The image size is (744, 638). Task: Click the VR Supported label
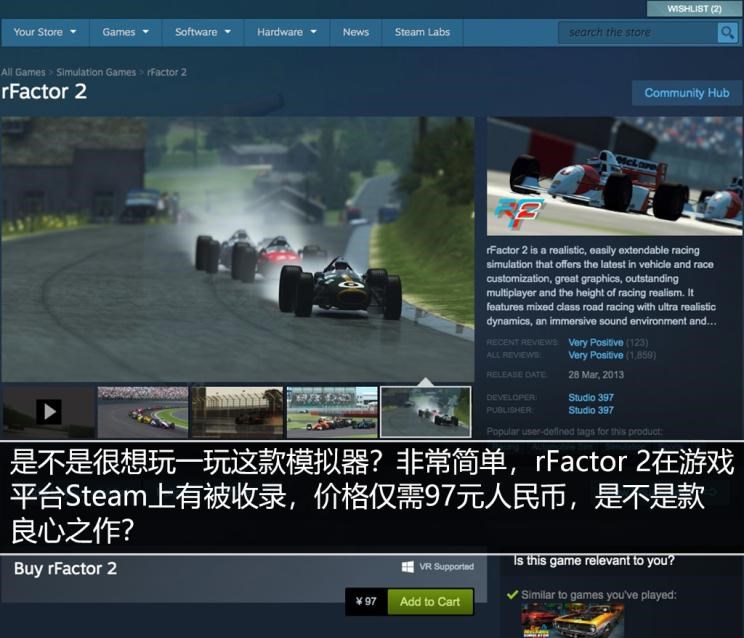click(446, 567)
